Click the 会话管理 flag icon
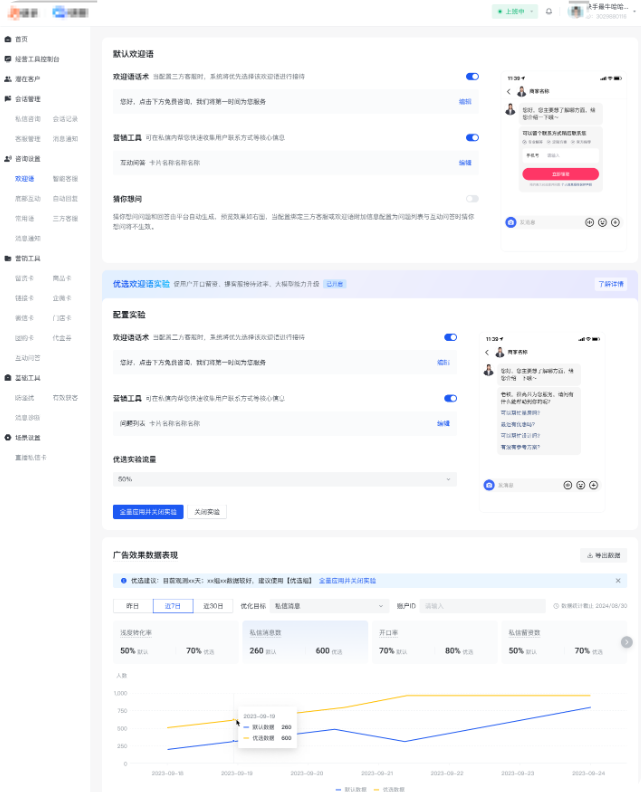Screen dimensions: 641x792 (8, 98)
